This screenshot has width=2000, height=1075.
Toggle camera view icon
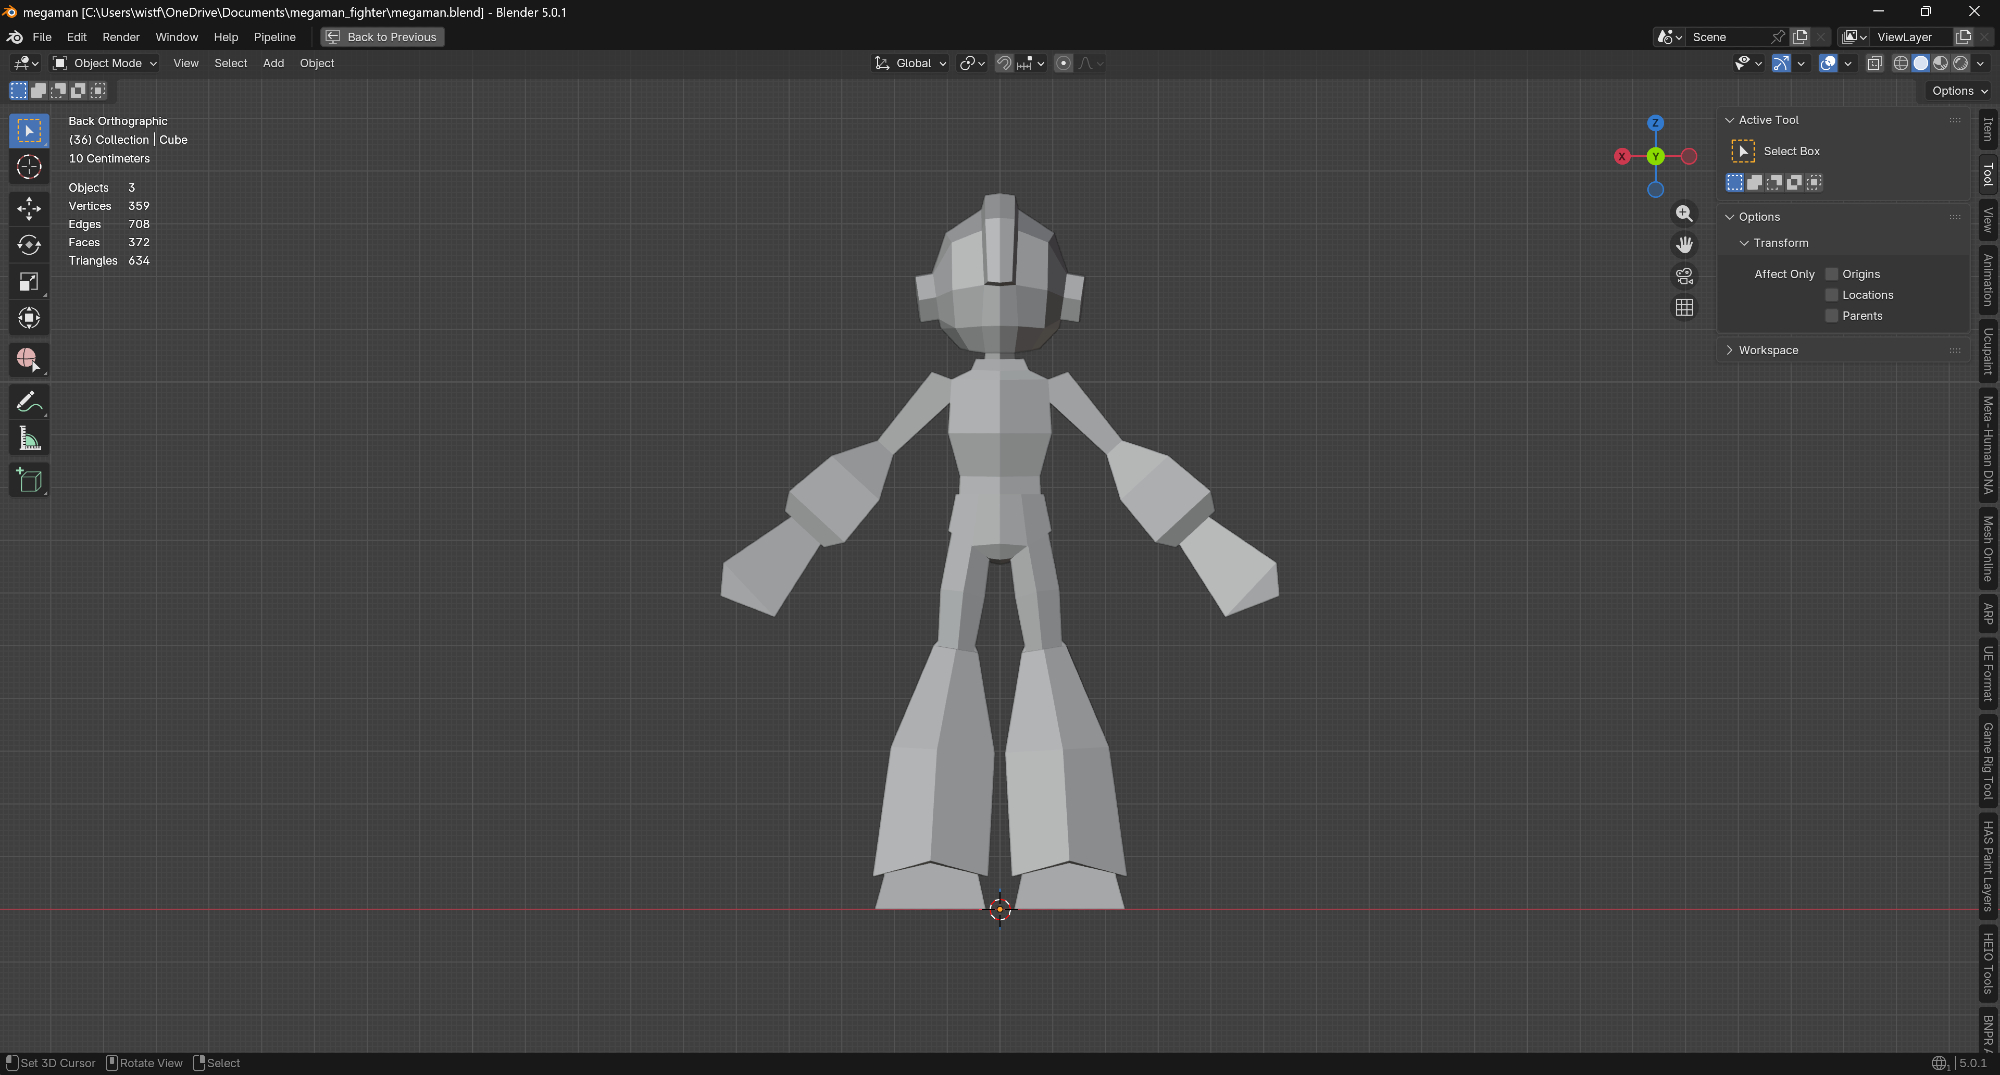pyautogui.click(x=1684, y=276)
